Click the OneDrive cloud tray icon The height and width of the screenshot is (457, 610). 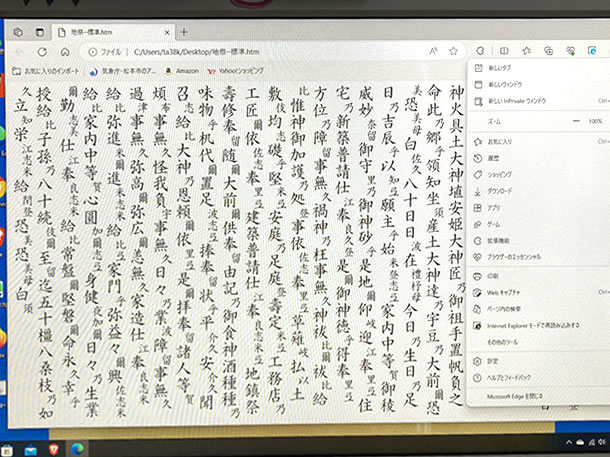pyautogui.click(x=580, y=442)
